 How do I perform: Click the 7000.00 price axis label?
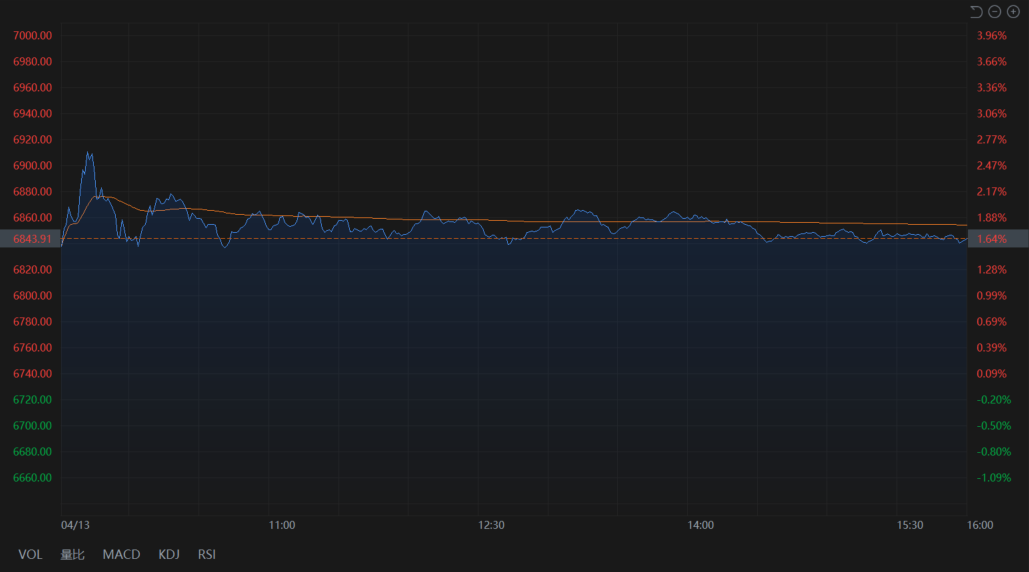[32, 36]
